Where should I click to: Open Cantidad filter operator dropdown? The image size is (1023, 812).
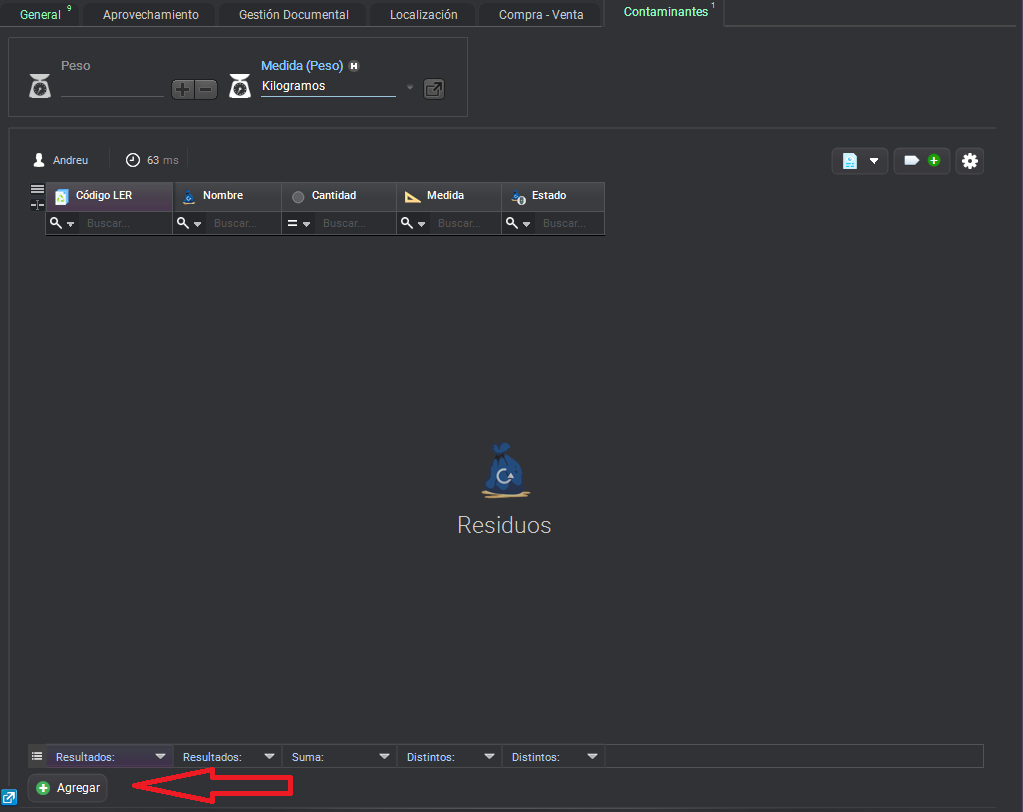pyautogui.click(x=300, y=224)
